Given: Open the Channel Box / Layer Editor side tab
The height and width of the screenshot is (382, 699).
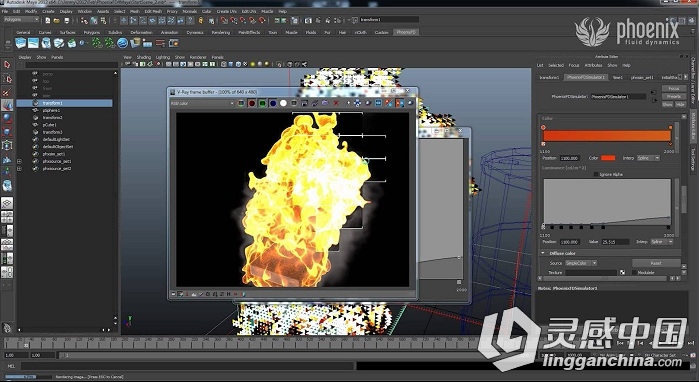Looking at the screenshot, I should [693, 80].
